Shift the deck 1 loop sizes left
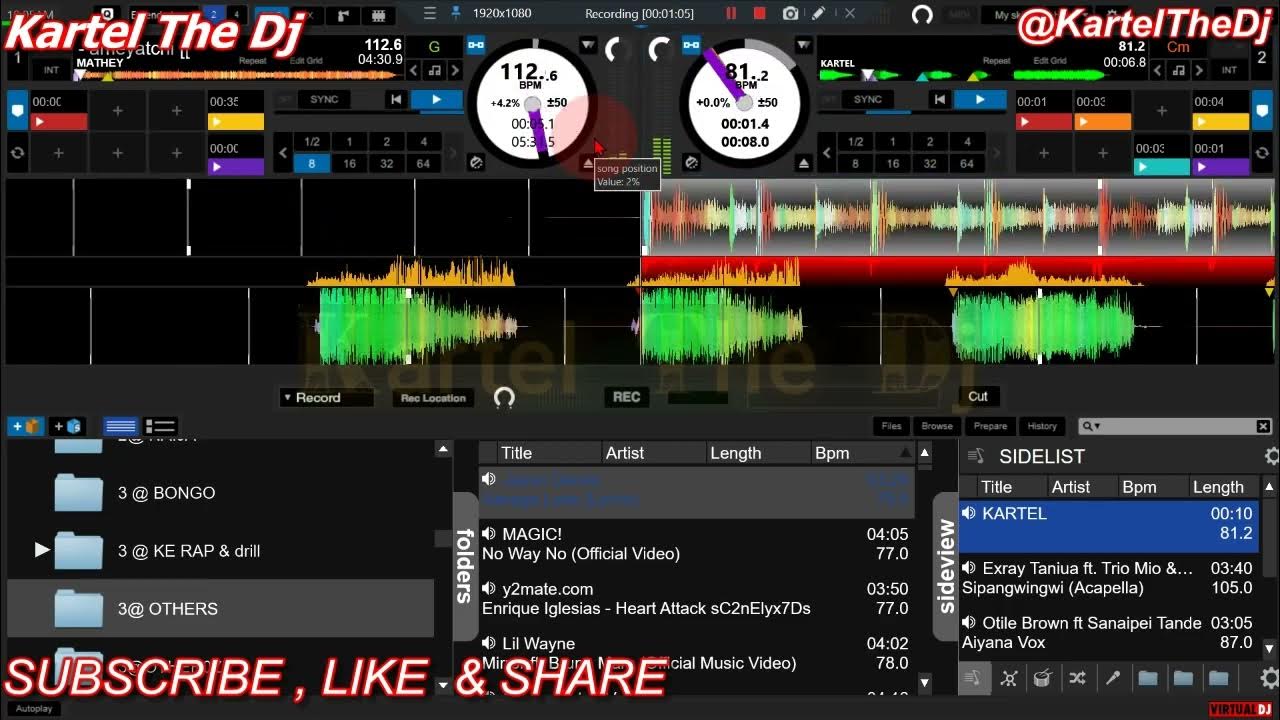Viewport: 1280px width, 720px height. pyautogui.click(x=283, y=153)
